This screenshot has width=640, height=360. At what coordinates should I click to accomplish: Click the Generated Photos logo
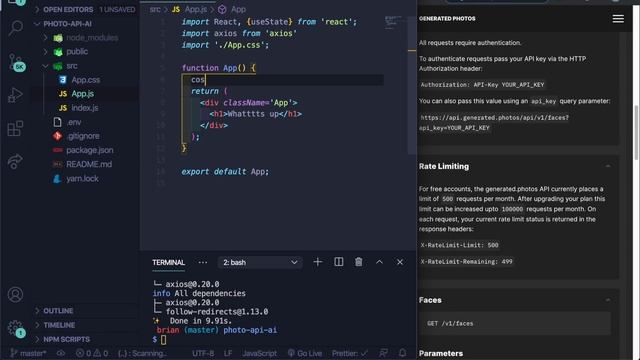coord(447,18)
